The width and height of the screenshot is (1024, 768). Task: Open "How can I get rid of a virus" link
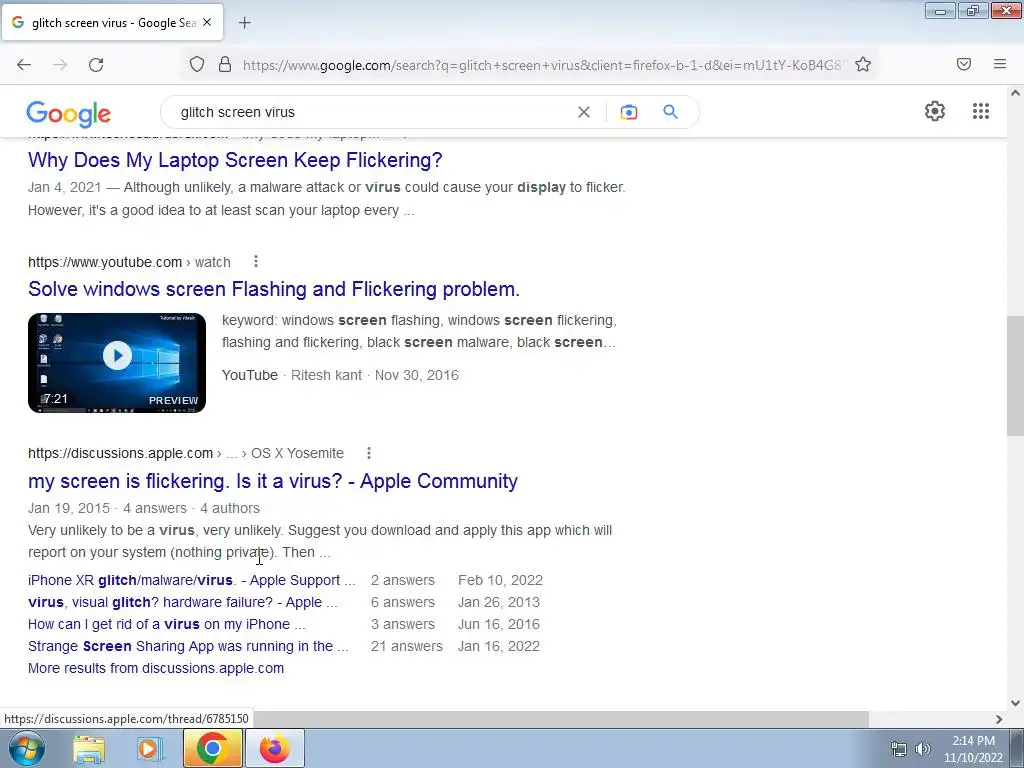167,624
